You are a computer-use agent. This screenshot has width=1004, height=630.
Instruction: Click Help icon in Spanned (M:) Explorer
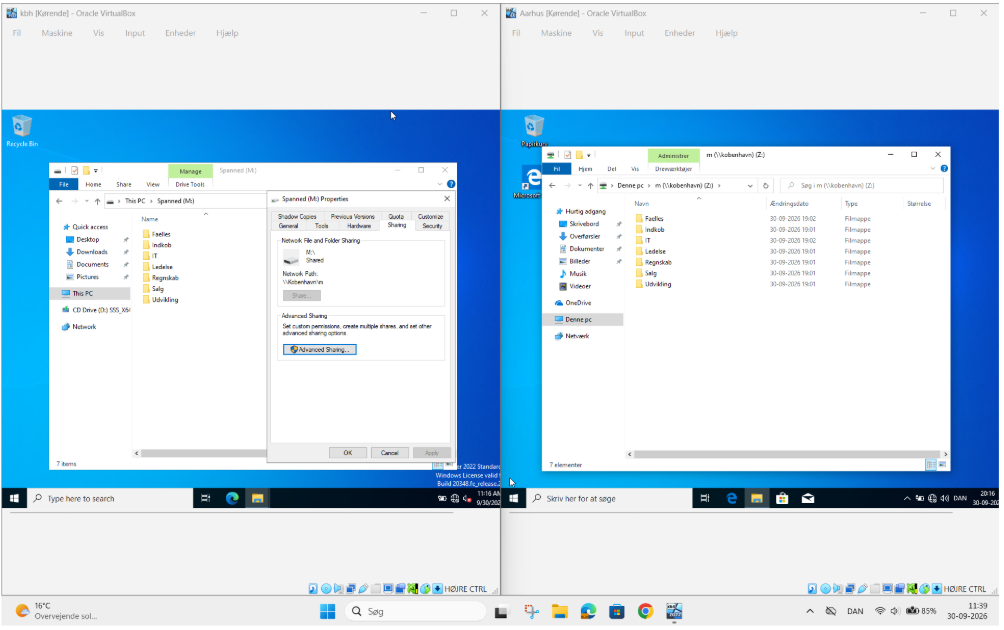click(451, 184)
